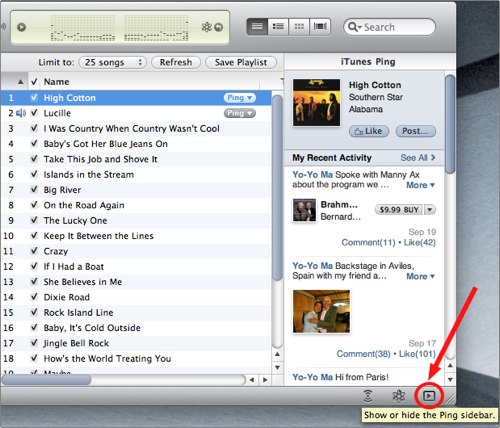Click the Like(42) link
This screenshot has height=428, width=500.
coord(420,242)
